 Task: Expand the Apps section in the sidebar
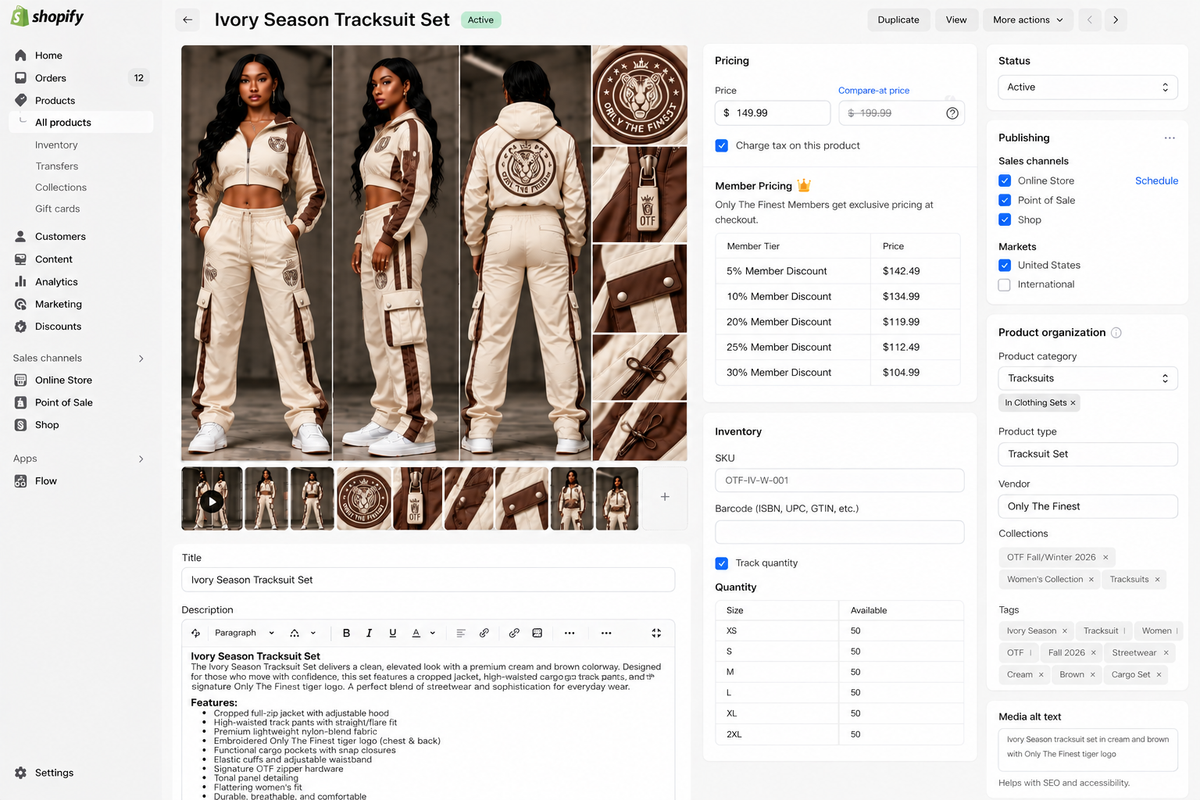tap(140, 459)
